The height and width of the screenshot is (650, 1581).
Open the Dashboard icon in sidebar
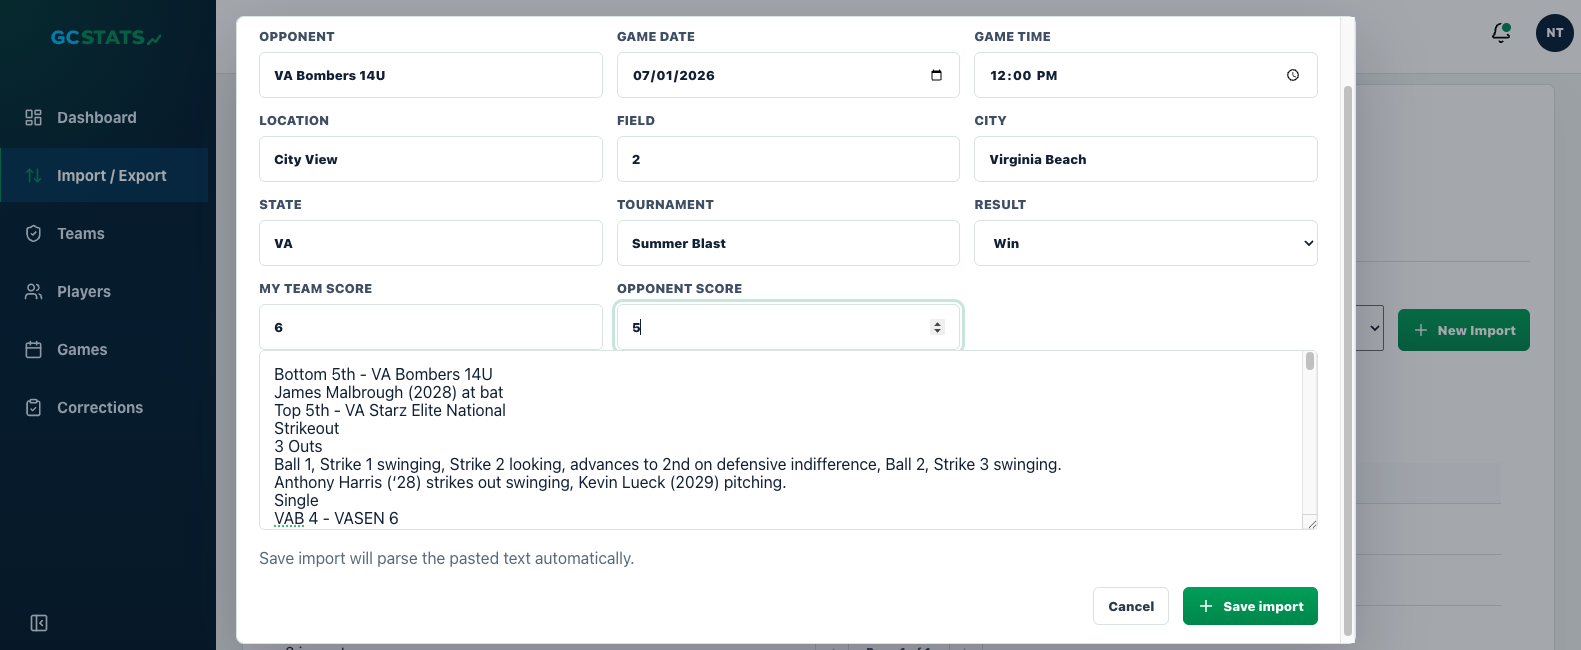tap(33, 118)
